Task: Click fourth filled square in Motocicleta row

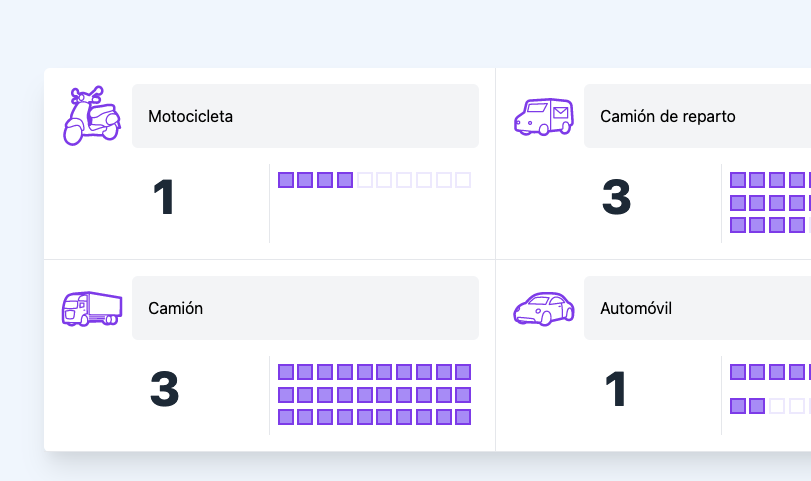Action: [x=345, y=180]
